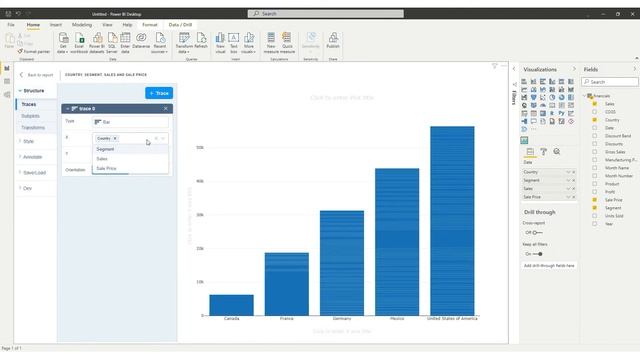640x360 pixels.
Task: Open the Subplots section
Action: pyautogui.click(x=31, y=116)
